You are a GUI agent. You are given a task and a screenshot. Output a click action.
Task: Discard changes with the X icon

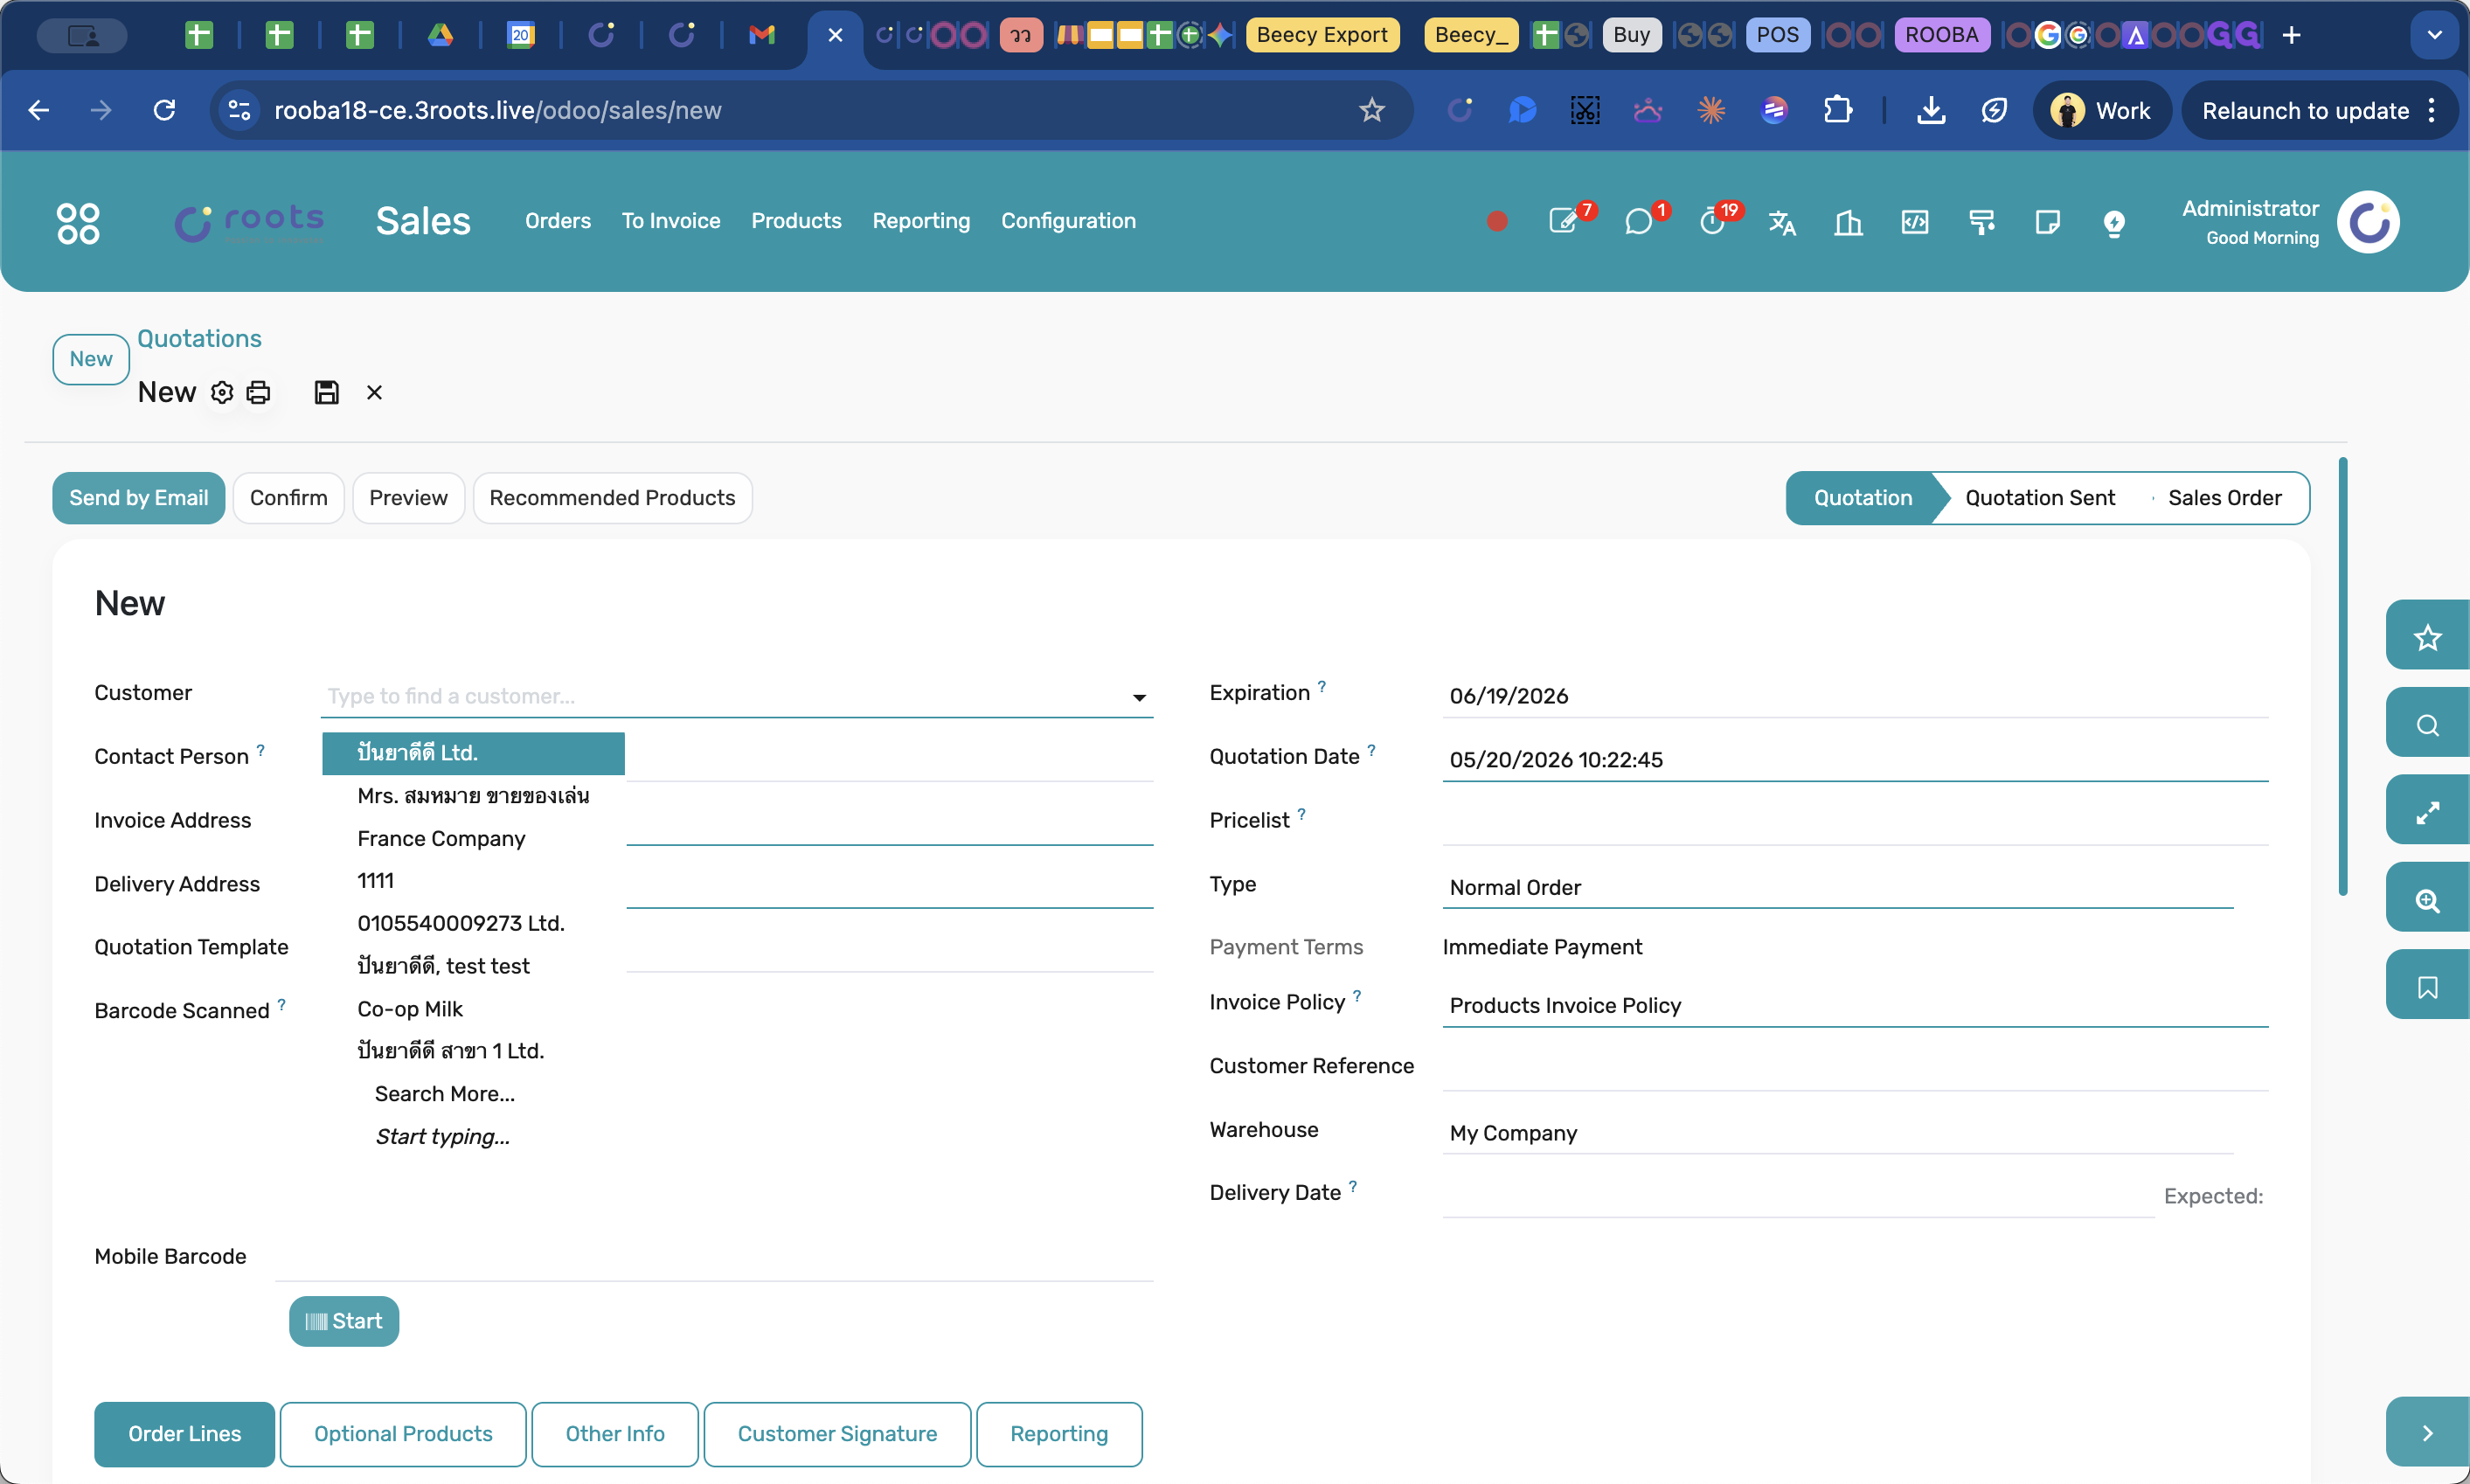(374, 393)
